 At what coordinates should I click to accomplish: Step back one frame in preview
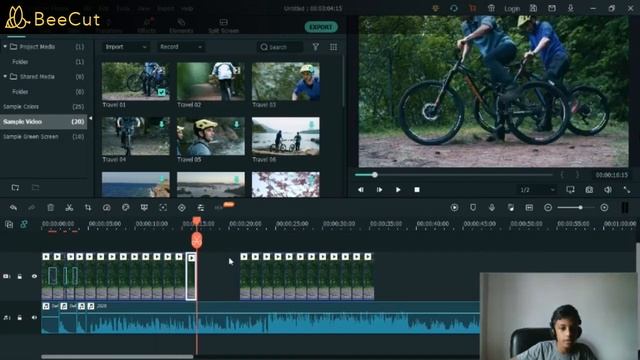[361, 190]
